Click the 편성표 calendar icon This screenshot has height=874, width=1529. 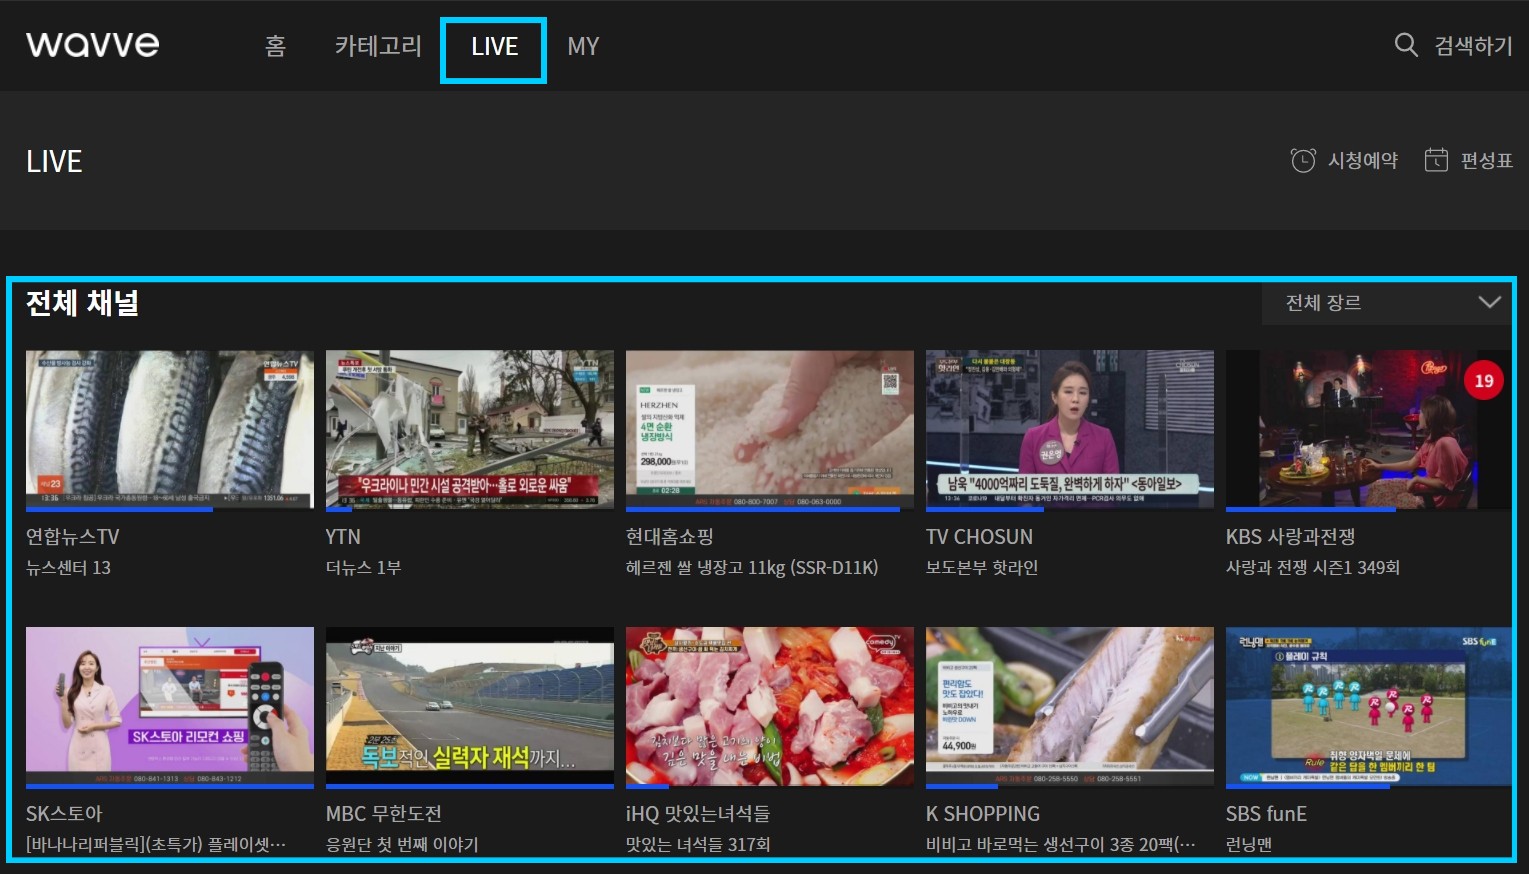[x=1436, y=160]
